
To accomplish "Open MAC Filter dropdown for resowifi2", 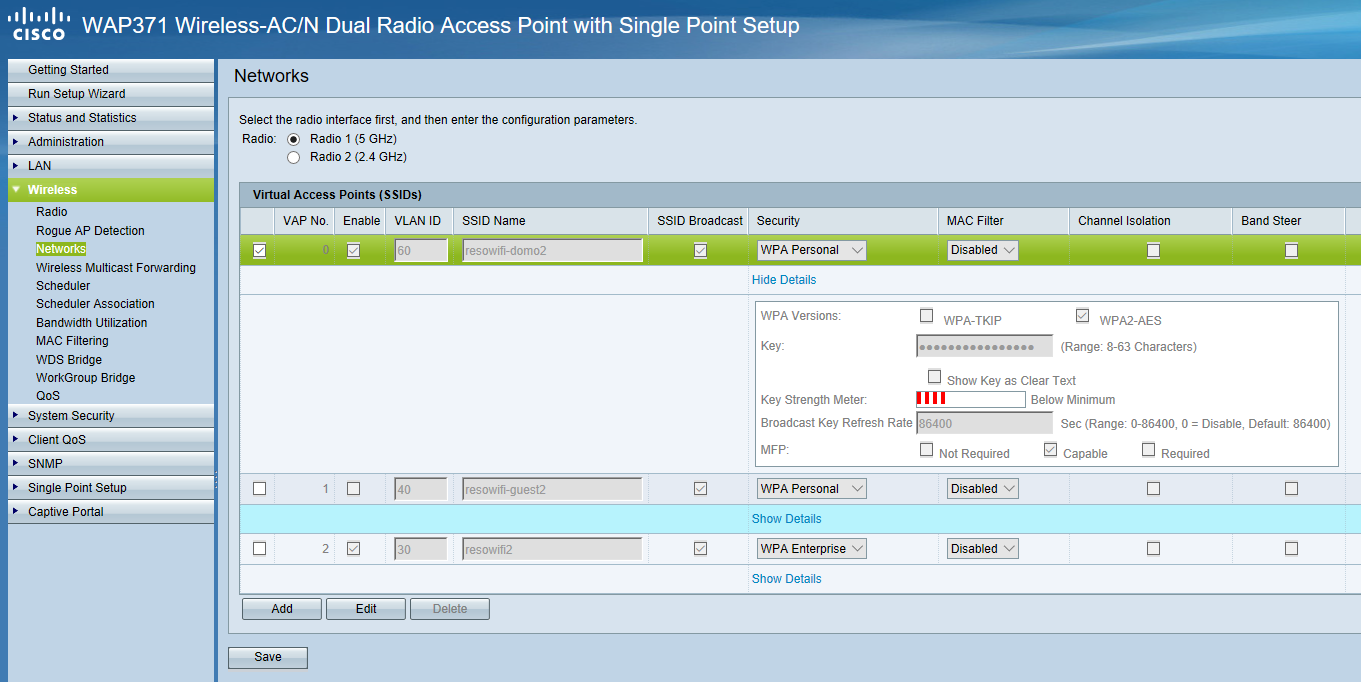I will (x=983, y=549).
